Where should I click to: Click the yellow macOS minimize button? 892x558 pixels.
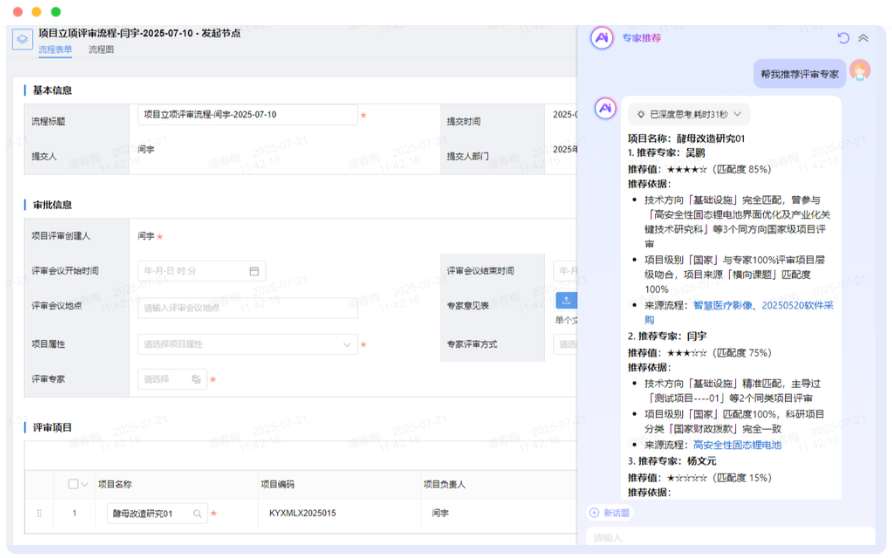(x=36, y=12)
